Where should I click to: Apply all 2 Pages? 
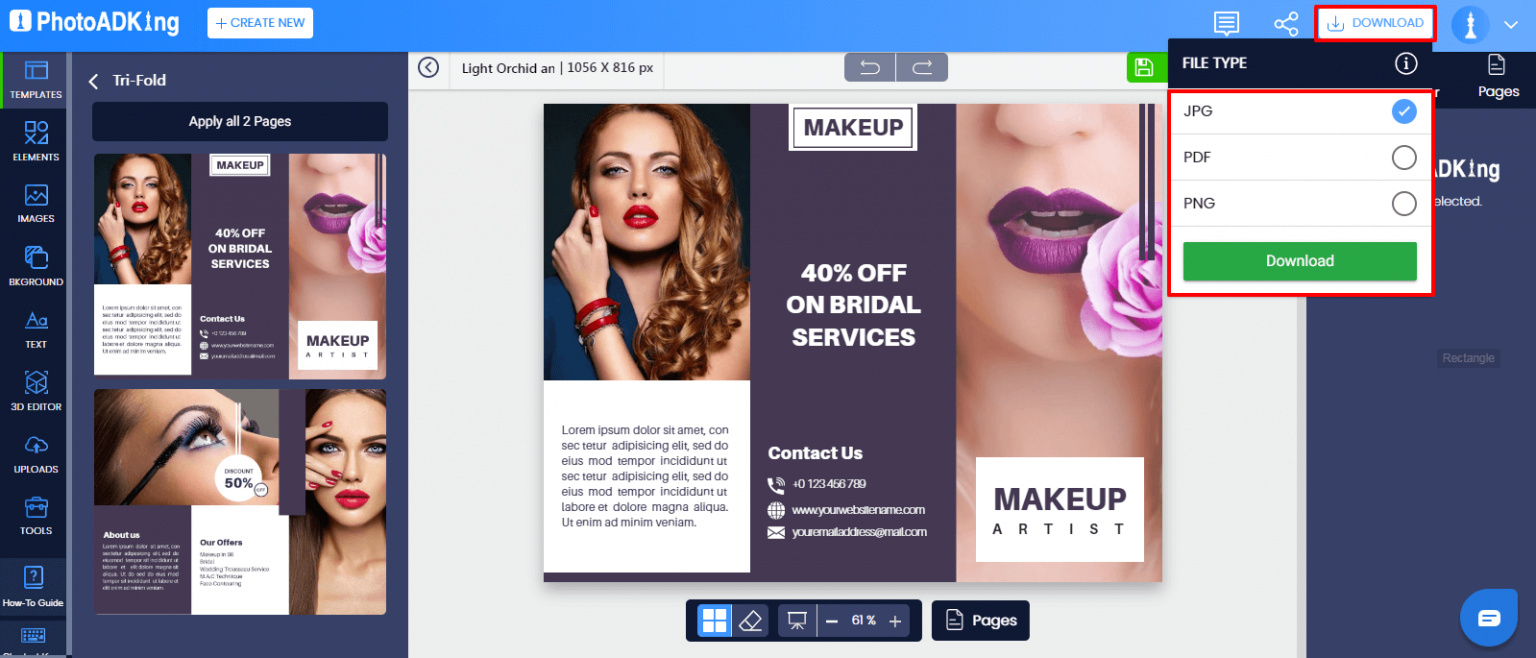pos(239,121)
